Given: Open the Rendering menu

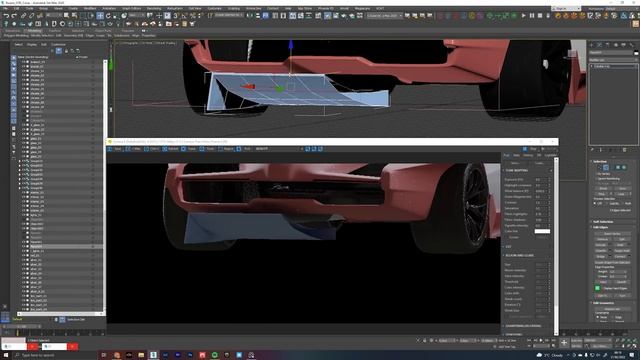Looking at the screenshot, I should click(x=154, y=8).
